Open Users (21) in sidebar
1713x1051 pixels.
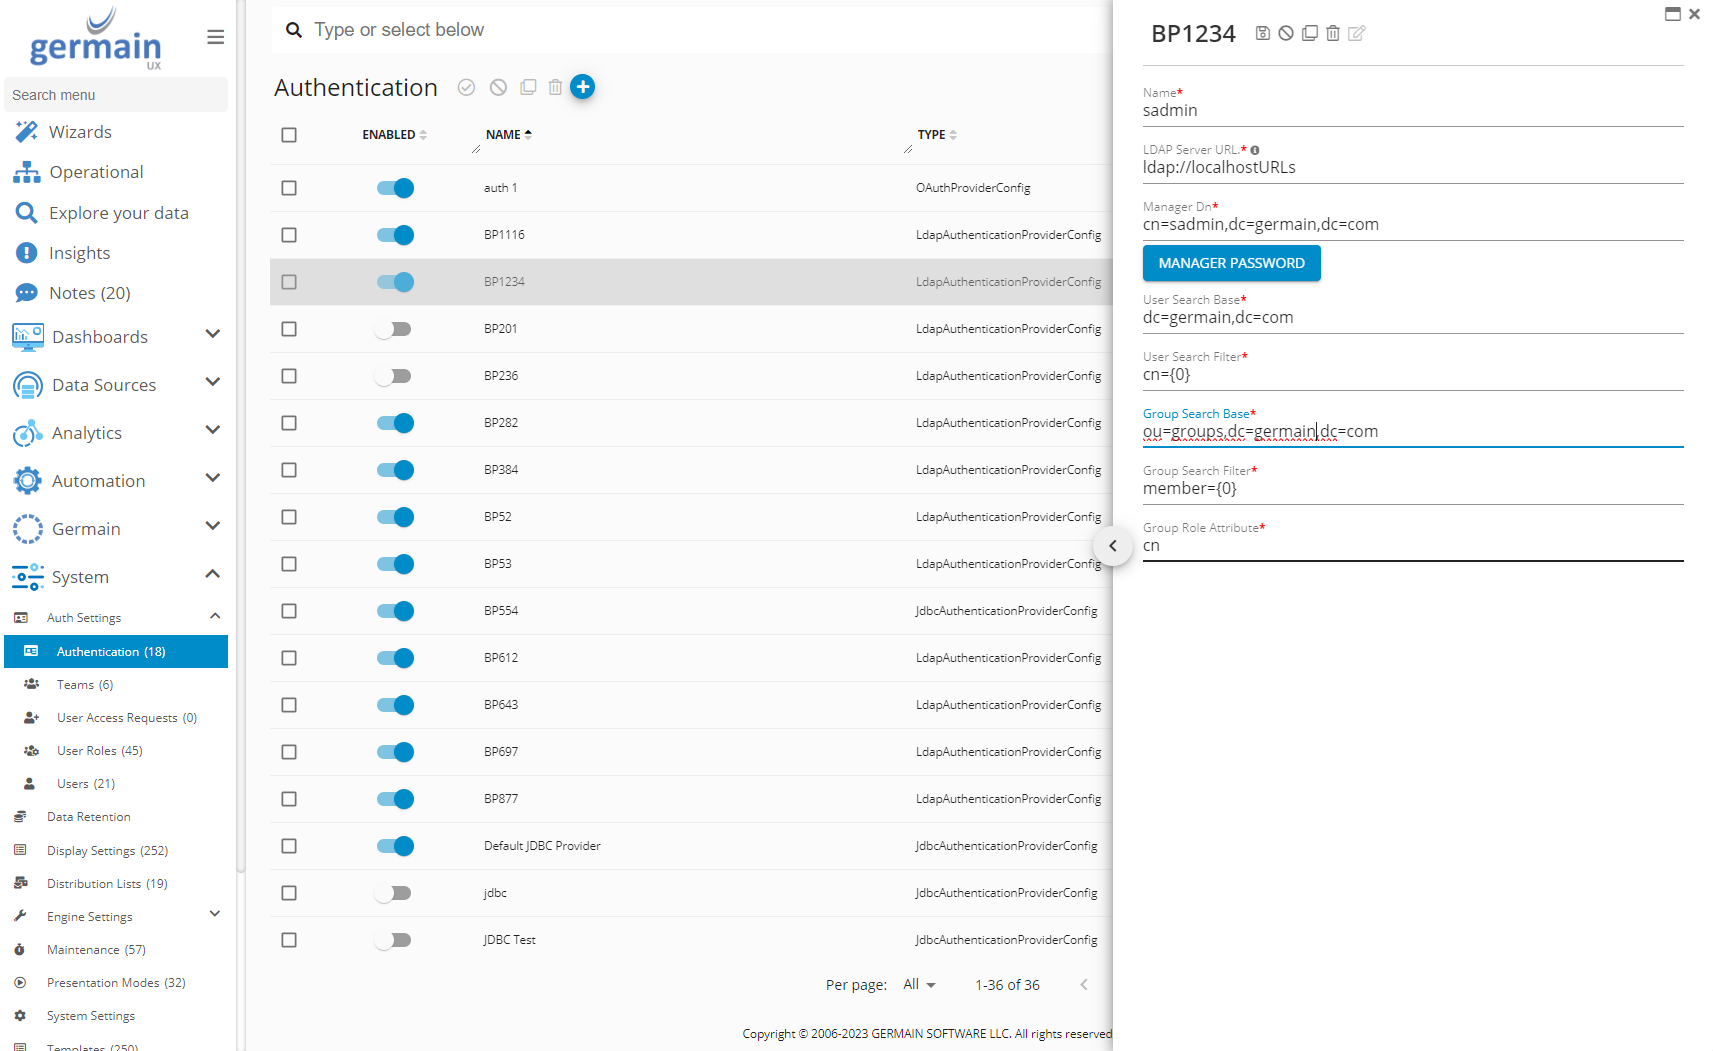point(86,784)
